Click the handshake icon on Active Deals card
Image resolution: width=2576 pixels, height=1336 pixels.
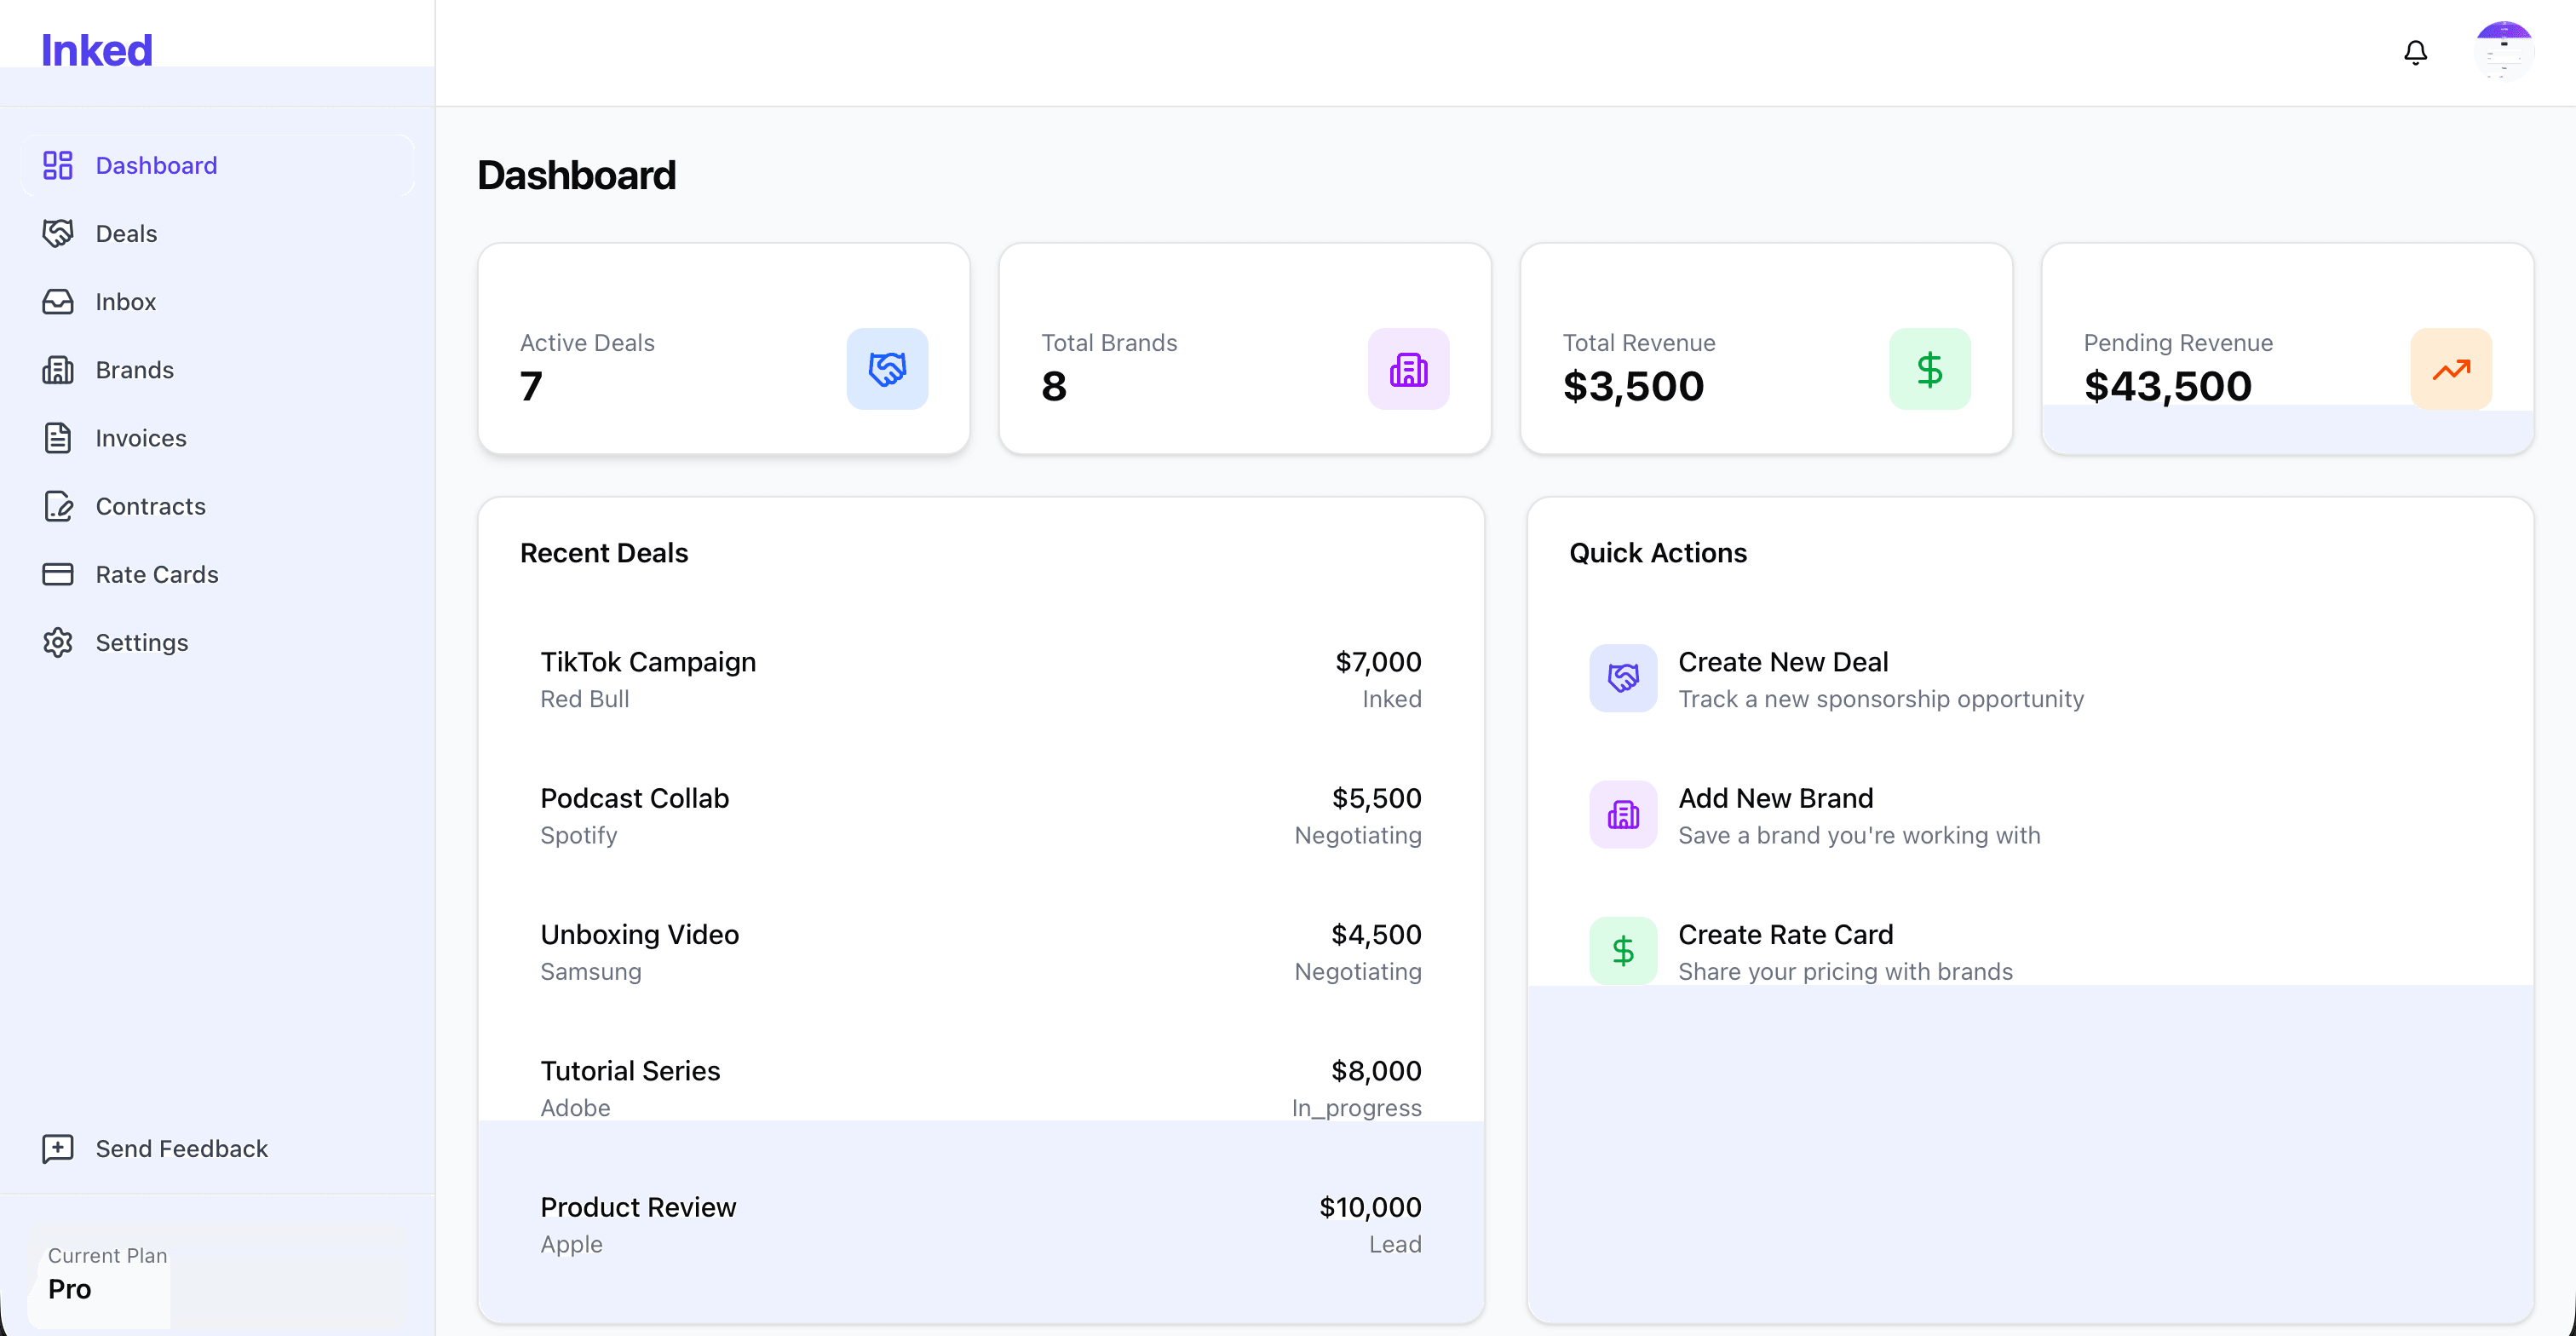point(887,369)
